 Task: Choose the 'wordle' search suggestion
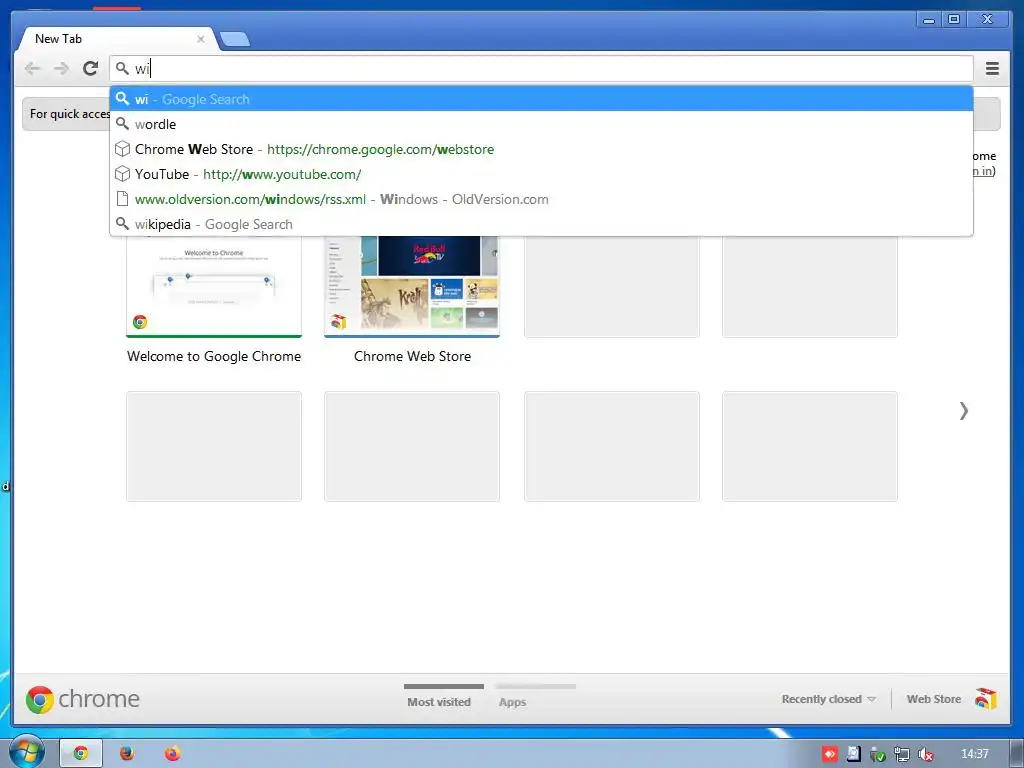(x=541, y=124)
